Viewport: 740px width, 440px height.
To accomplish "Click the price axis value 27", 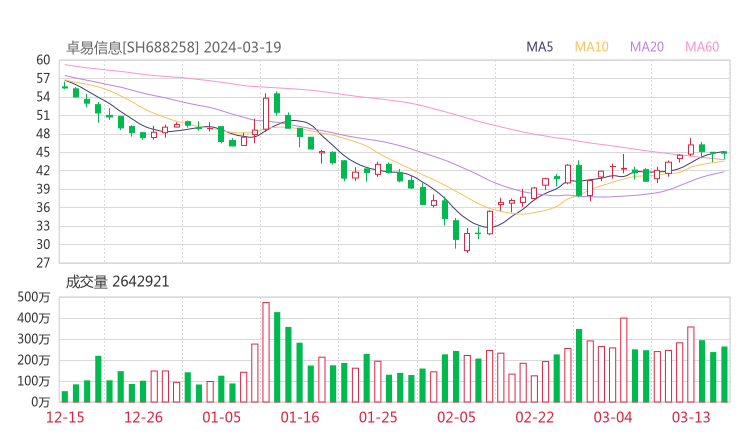I will coord(43,263).
